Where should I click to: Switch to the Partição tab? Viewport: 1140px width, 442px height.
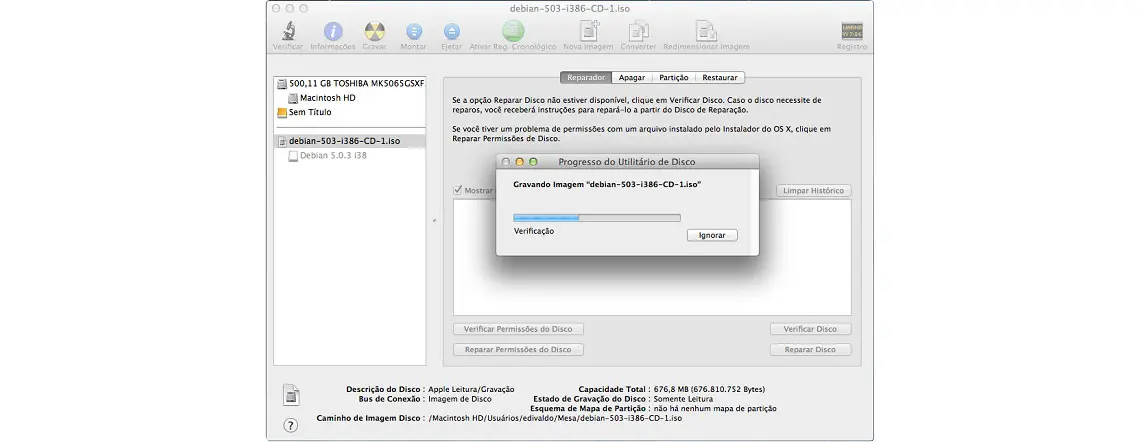coord(674,77)
